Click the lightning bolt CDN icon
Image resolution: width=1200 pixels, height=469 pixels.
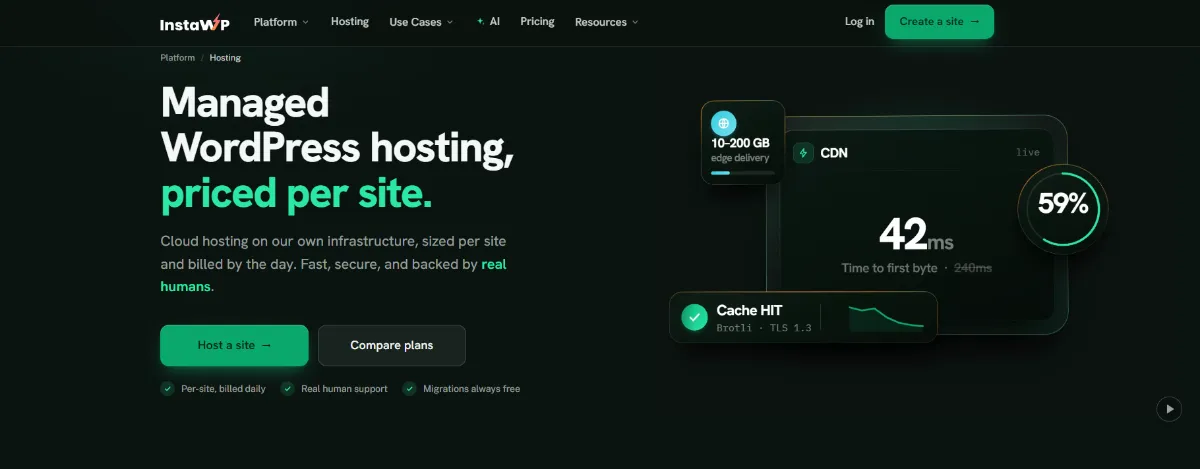point(803,153)
